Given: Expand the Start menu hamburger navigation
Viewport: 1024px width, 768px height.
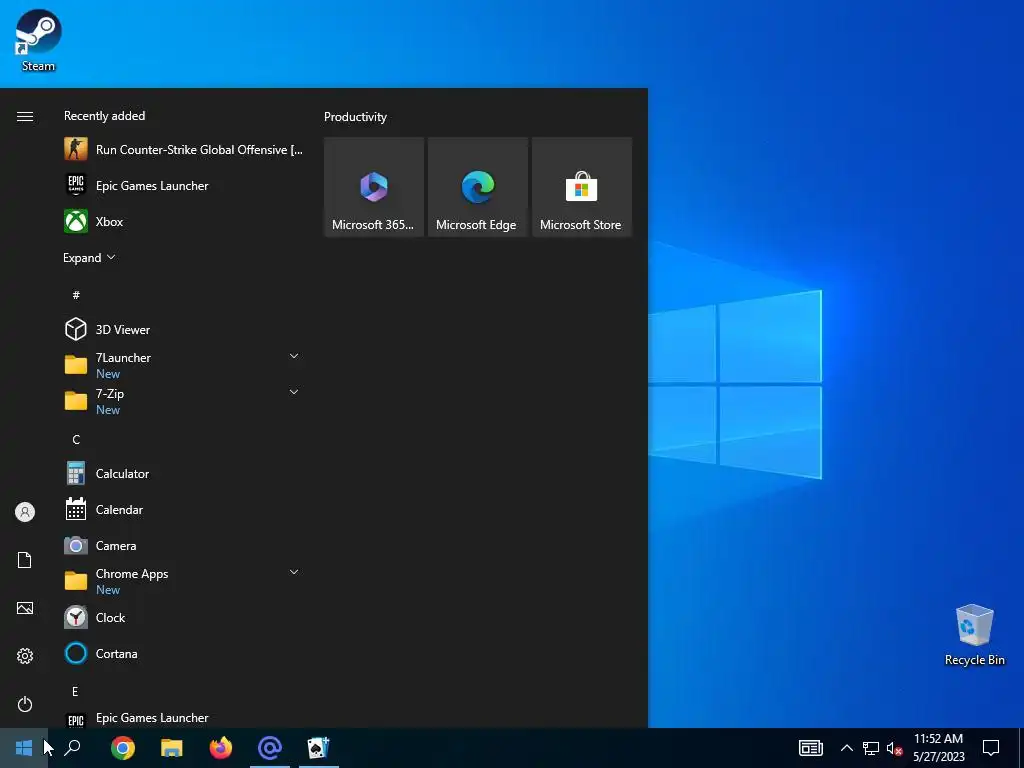Looking at the screenshot, I should (25, 116).
